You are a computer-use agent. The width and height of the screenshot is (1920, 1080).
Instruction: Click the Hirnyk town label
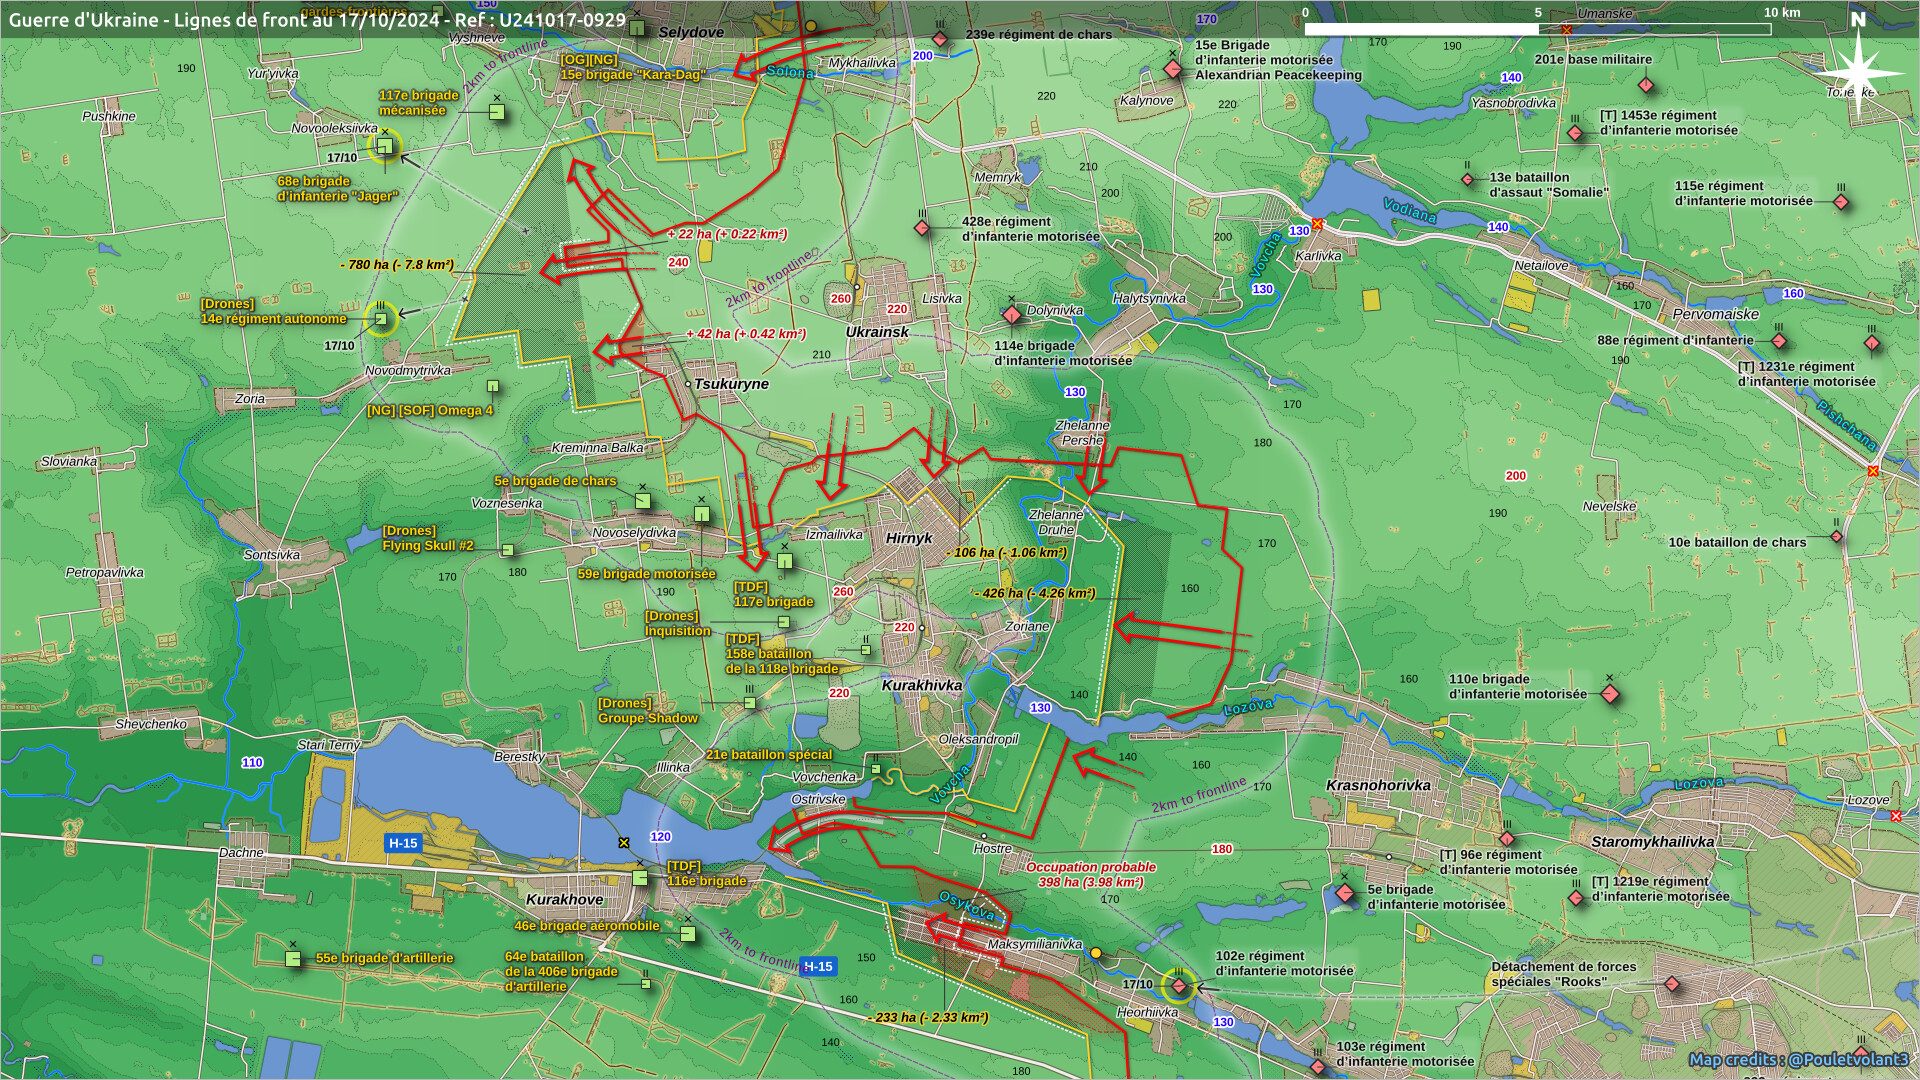pos(908,538)
